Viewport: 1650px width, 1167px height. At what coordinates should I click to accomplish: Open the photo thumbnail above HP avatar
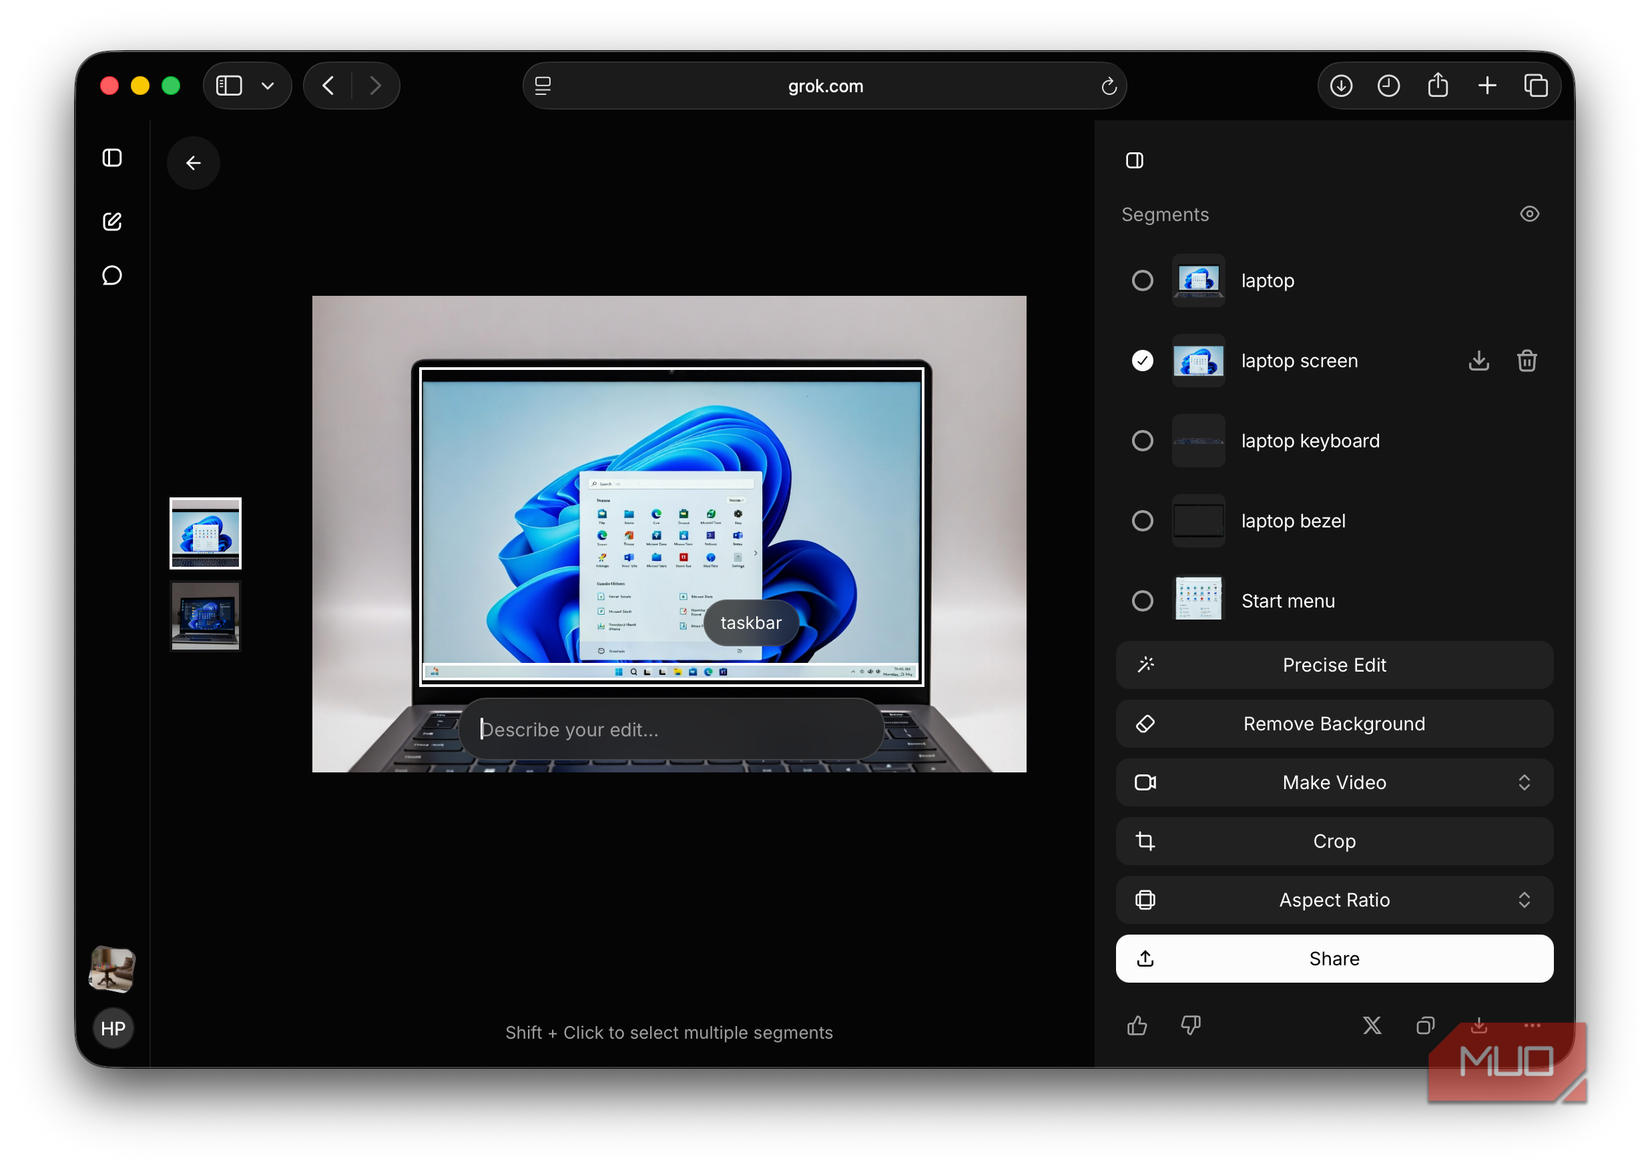112,969
